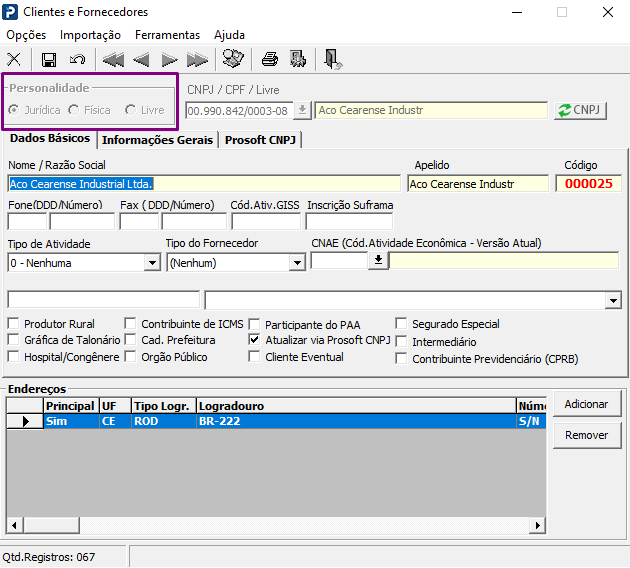Click the save diskette toolbar icon
Viewport: 630px width, 568px height.
(x=49, y=59)
